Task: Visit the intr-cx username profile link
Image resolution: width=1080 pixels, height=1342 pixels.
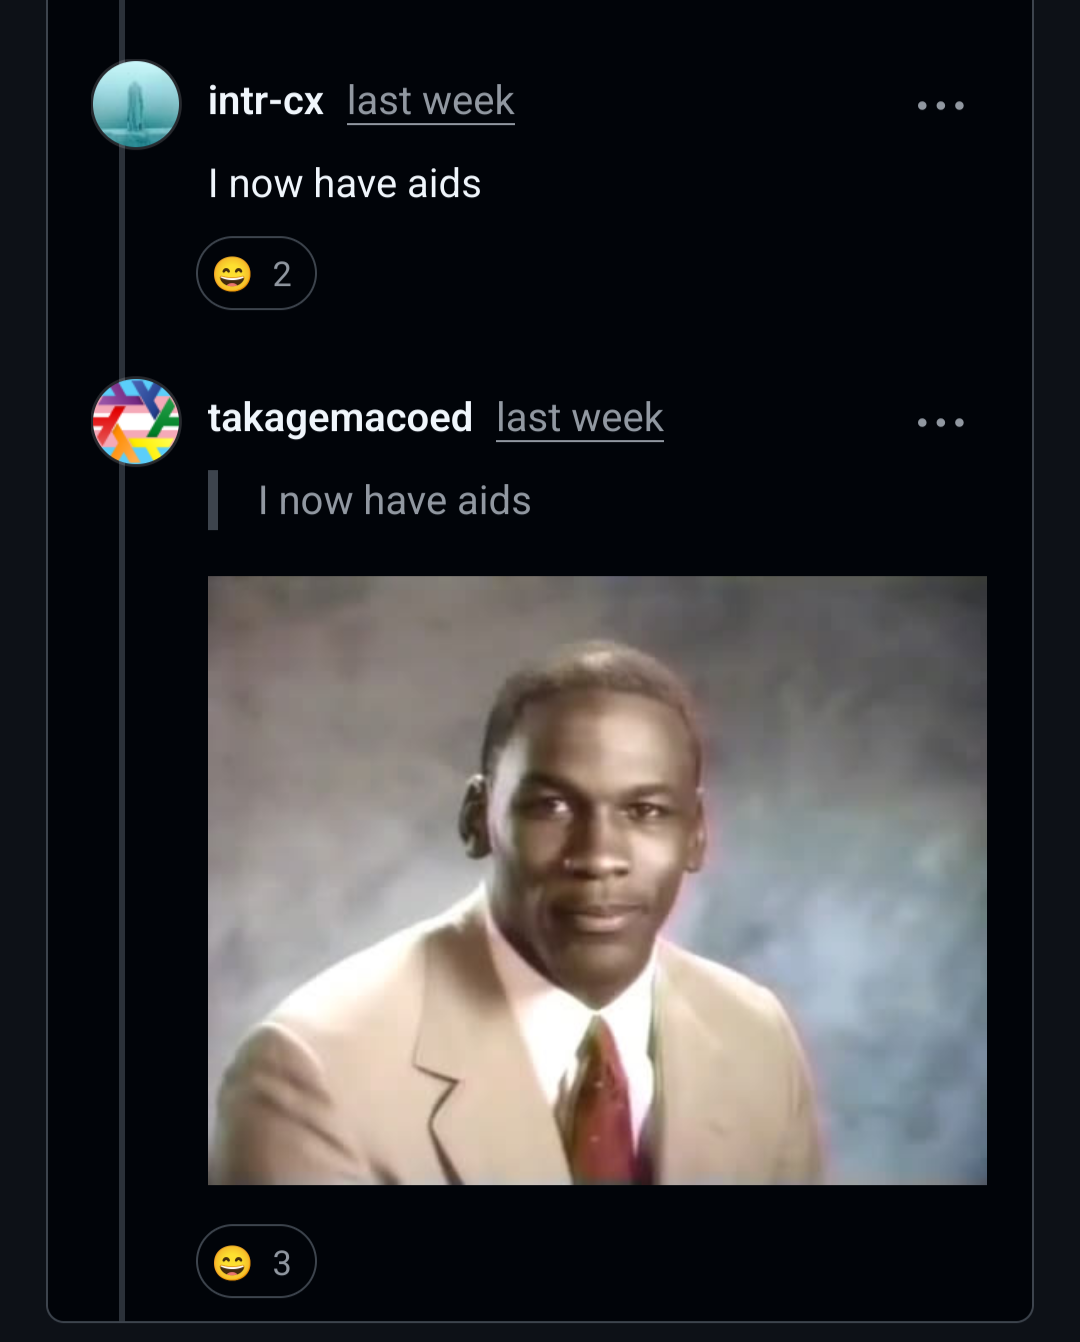Action: click(x=265, y=101)
